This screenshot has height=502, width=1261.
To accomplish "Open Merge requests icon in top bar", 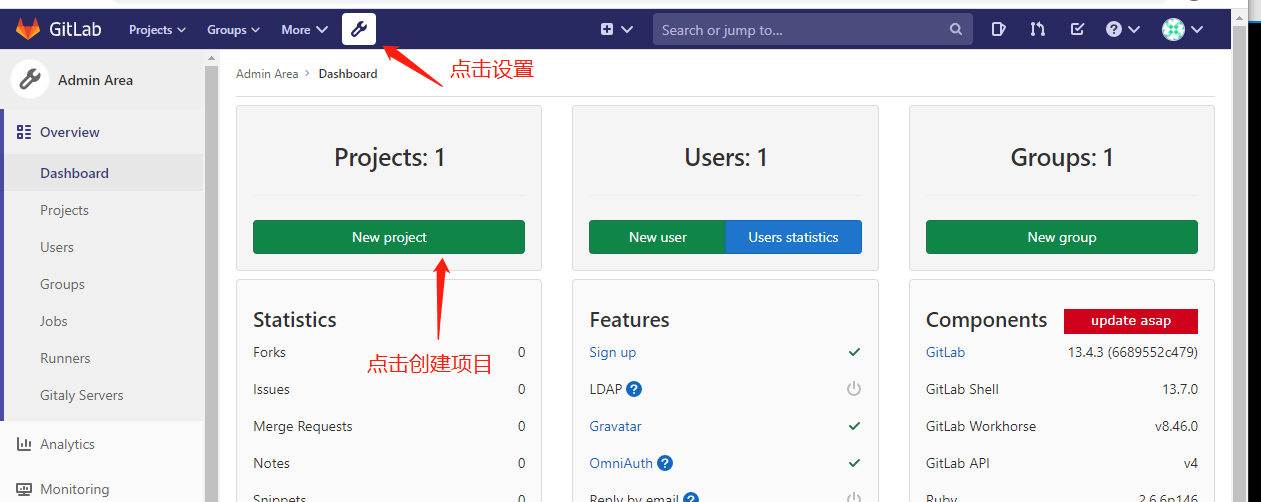I will point(1037,29).
